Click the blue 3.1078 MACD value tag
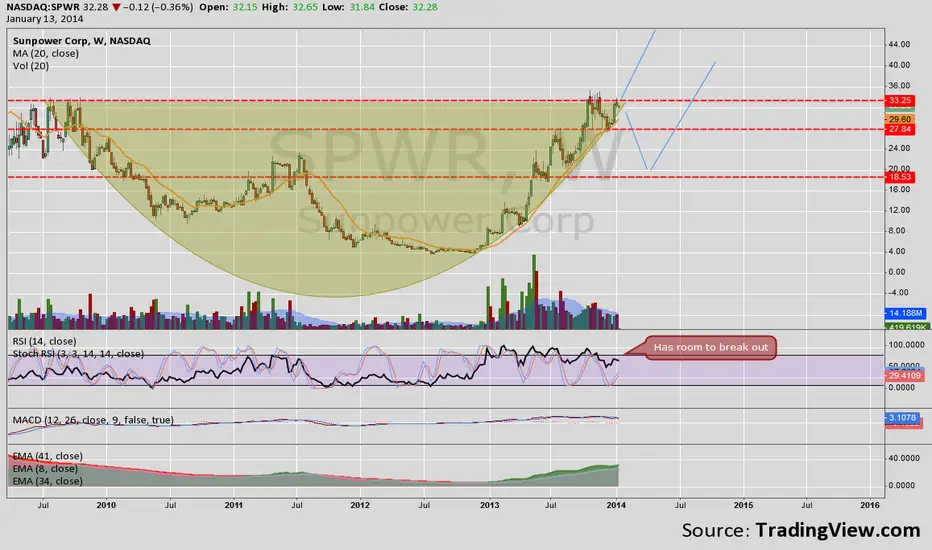This screenshot has width=932, height=550. click(x=902, y=418)
